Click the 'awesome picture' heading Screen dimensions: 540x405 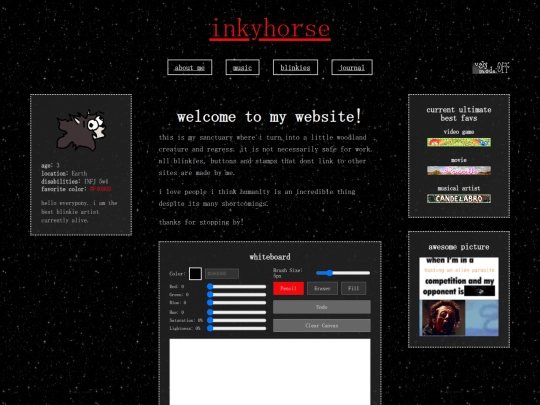click(x=459, y=247)
